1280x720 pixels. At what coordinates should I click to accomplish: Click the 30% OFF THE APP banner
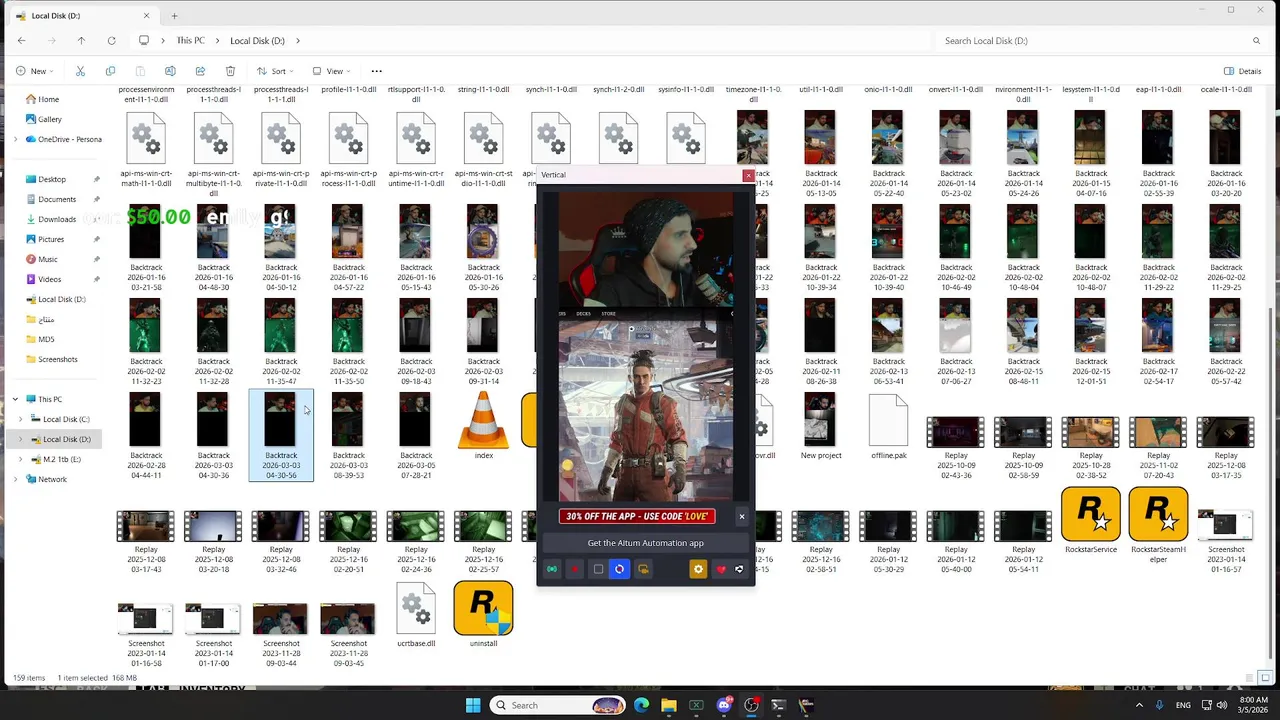[637, 516]
